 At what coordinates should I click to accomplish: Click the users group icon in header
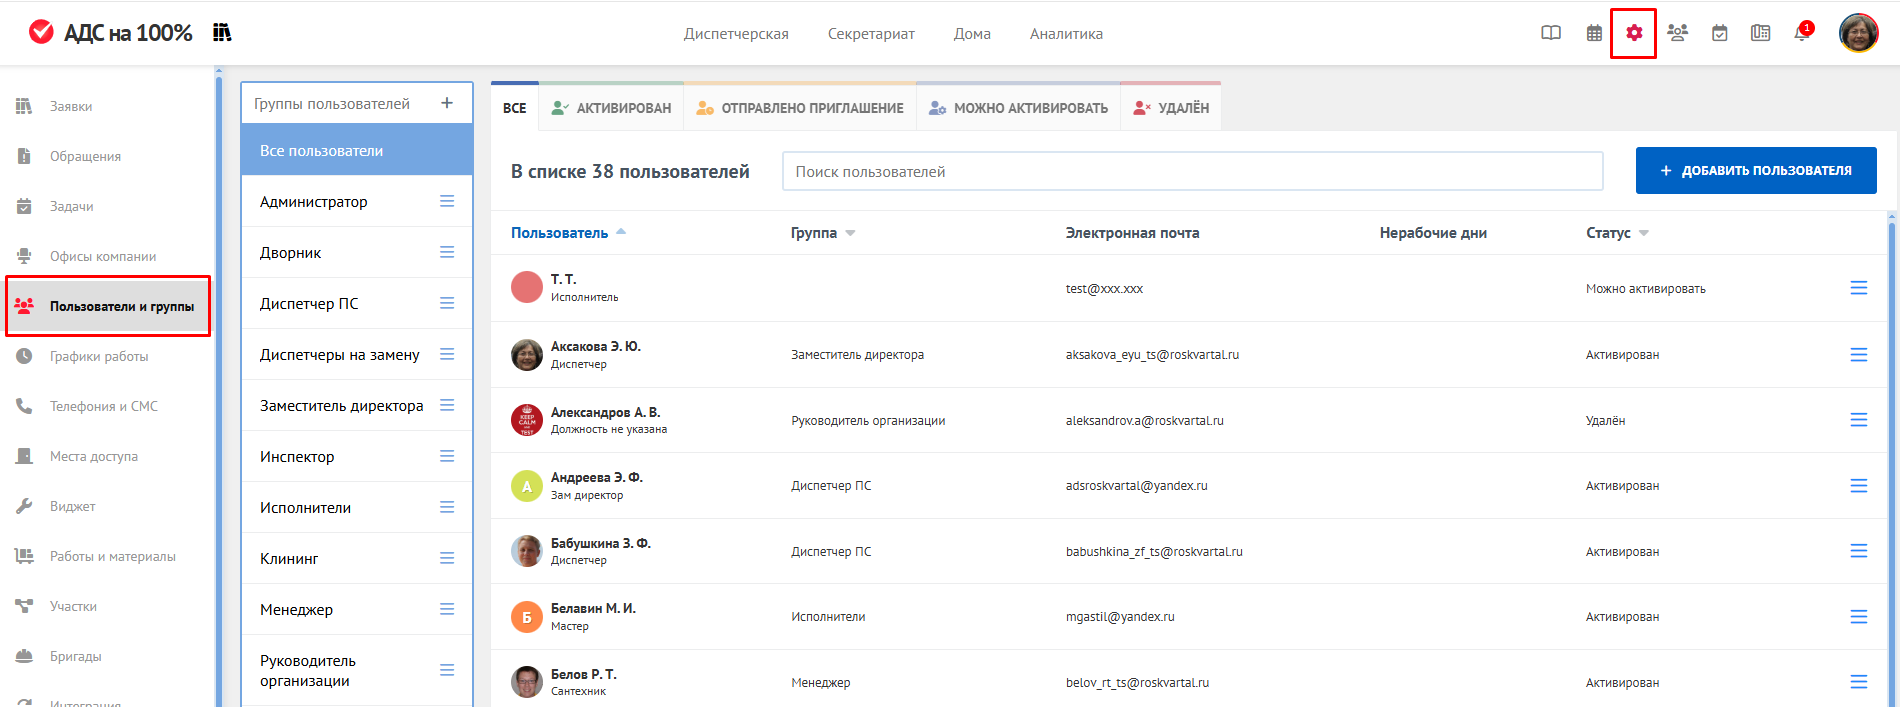coord(1677,33)
